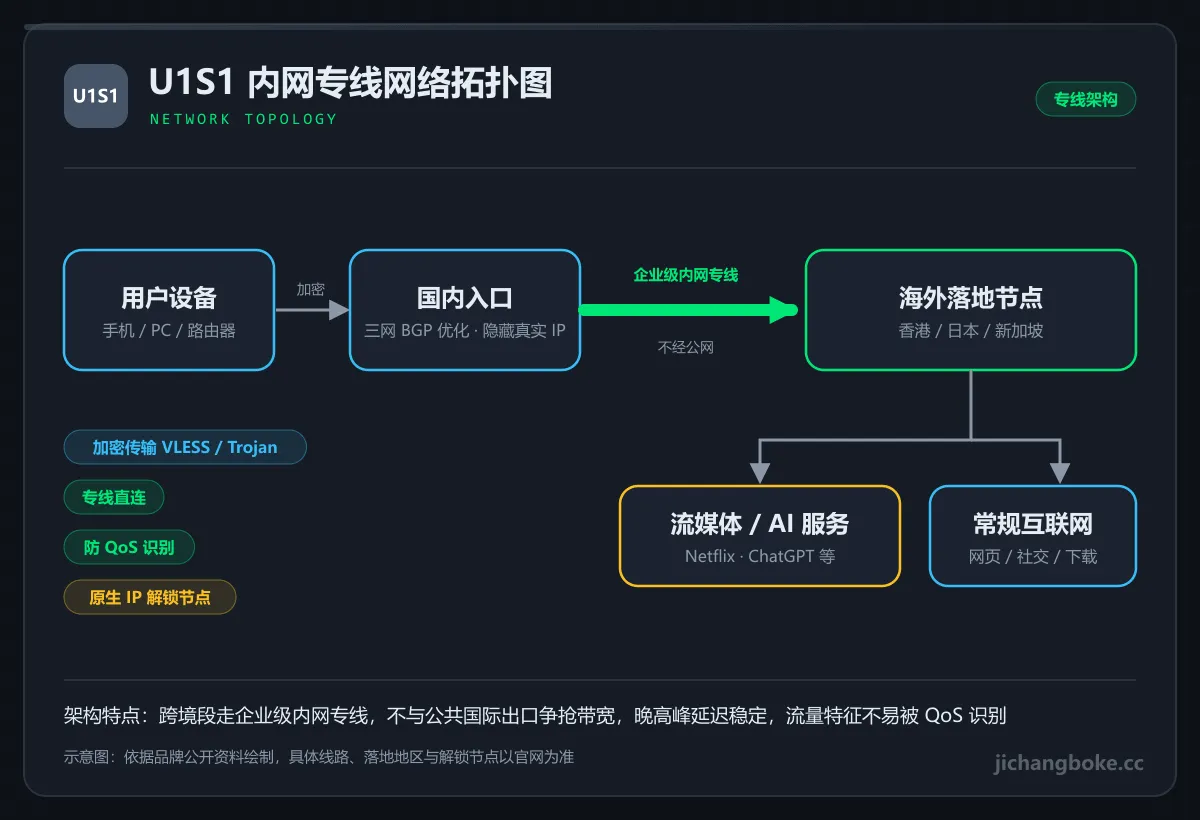Select the 国内入口 node box
The height and width of the screenshot is (820, 1200).
click(x=465, y=310)
